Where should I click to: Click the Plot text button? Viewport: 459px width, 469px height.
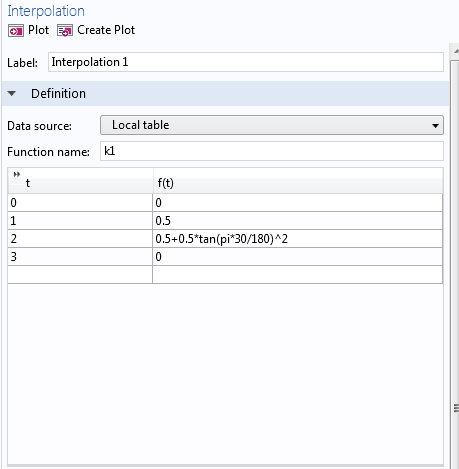coord(38,30)
